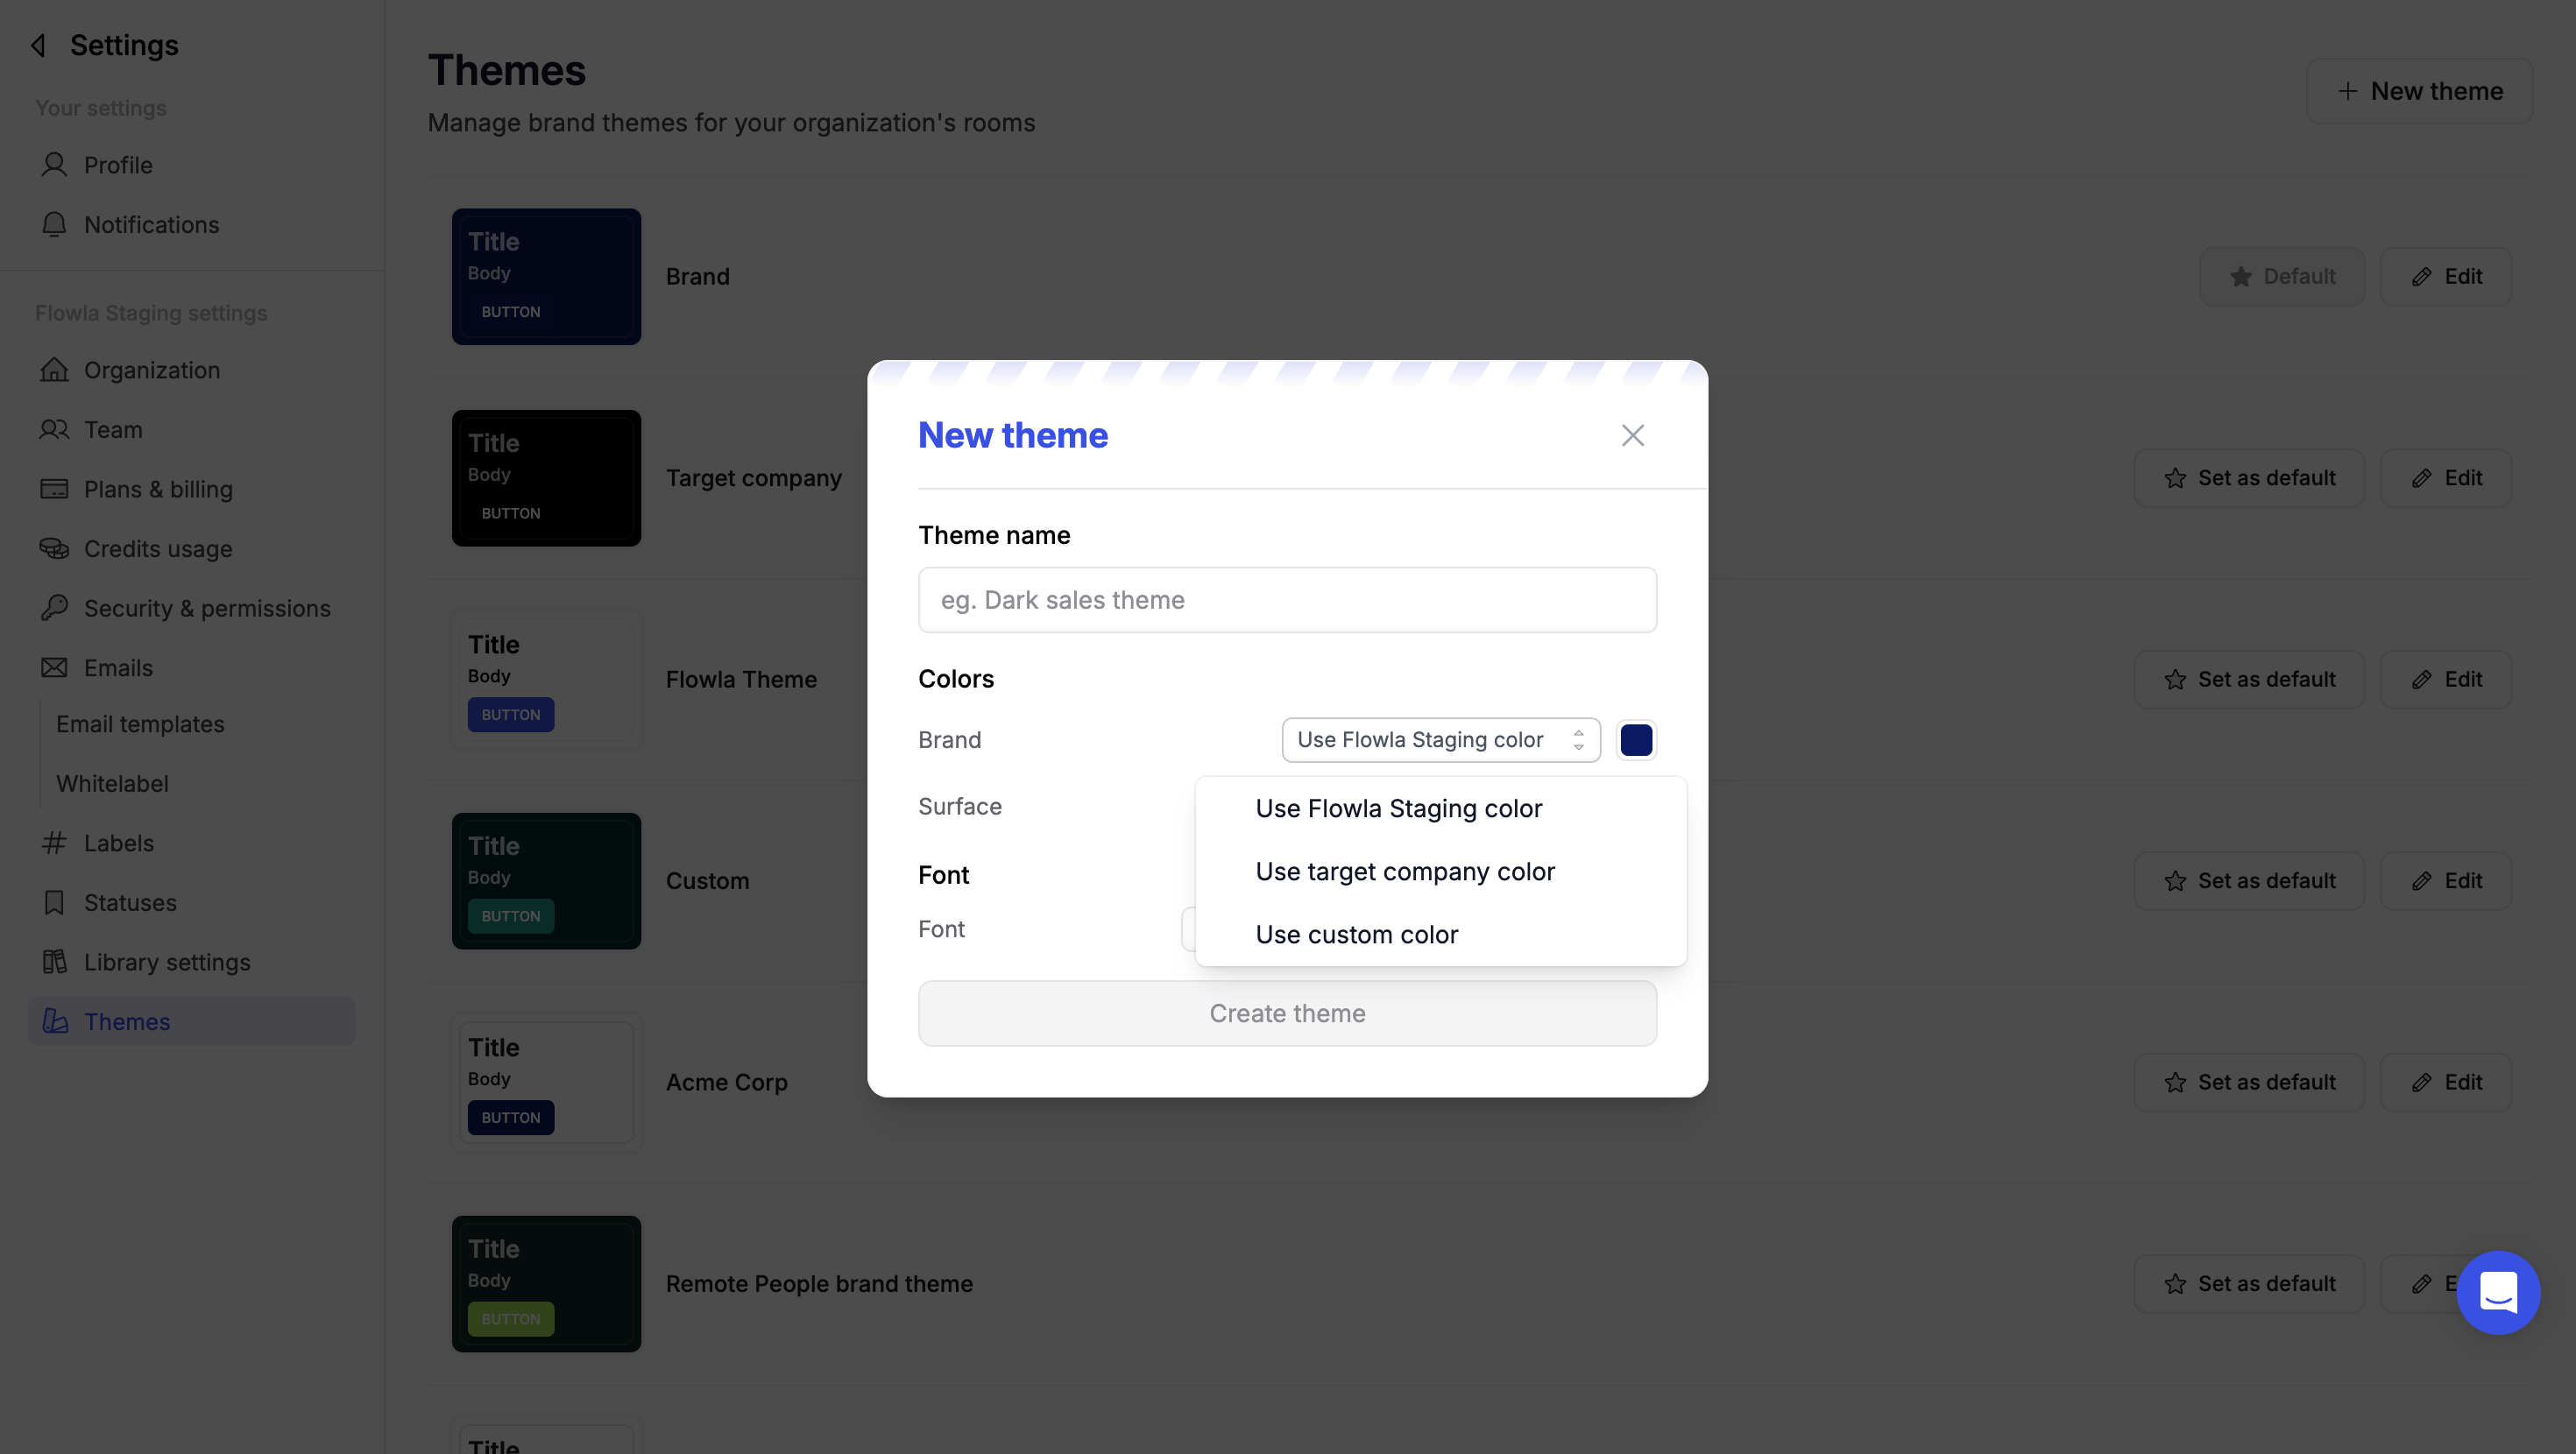Click the dropdown chevrons on Brand select
Screen dimensions: 2576x1454
1578,740
